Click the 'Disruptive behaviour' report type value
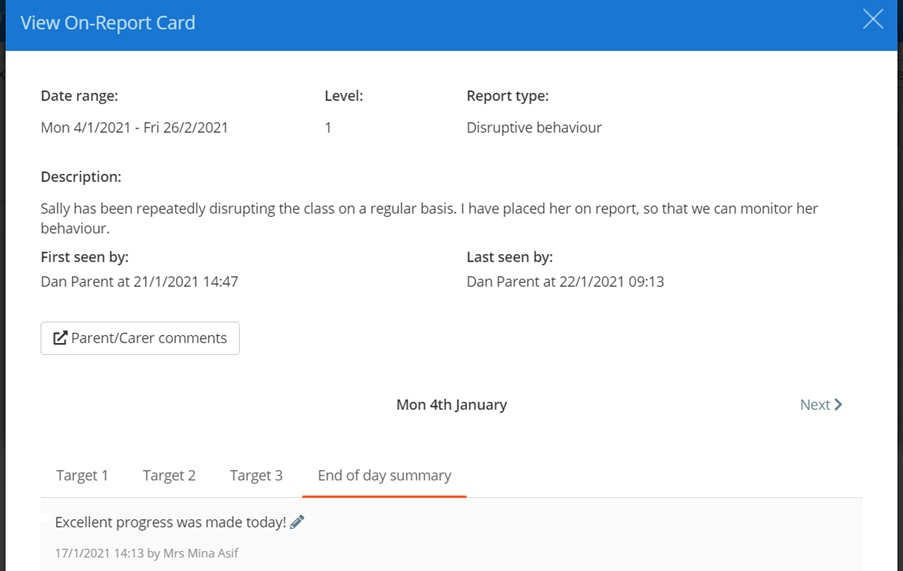The image size is (903, 571). click(x=534, y=127)
